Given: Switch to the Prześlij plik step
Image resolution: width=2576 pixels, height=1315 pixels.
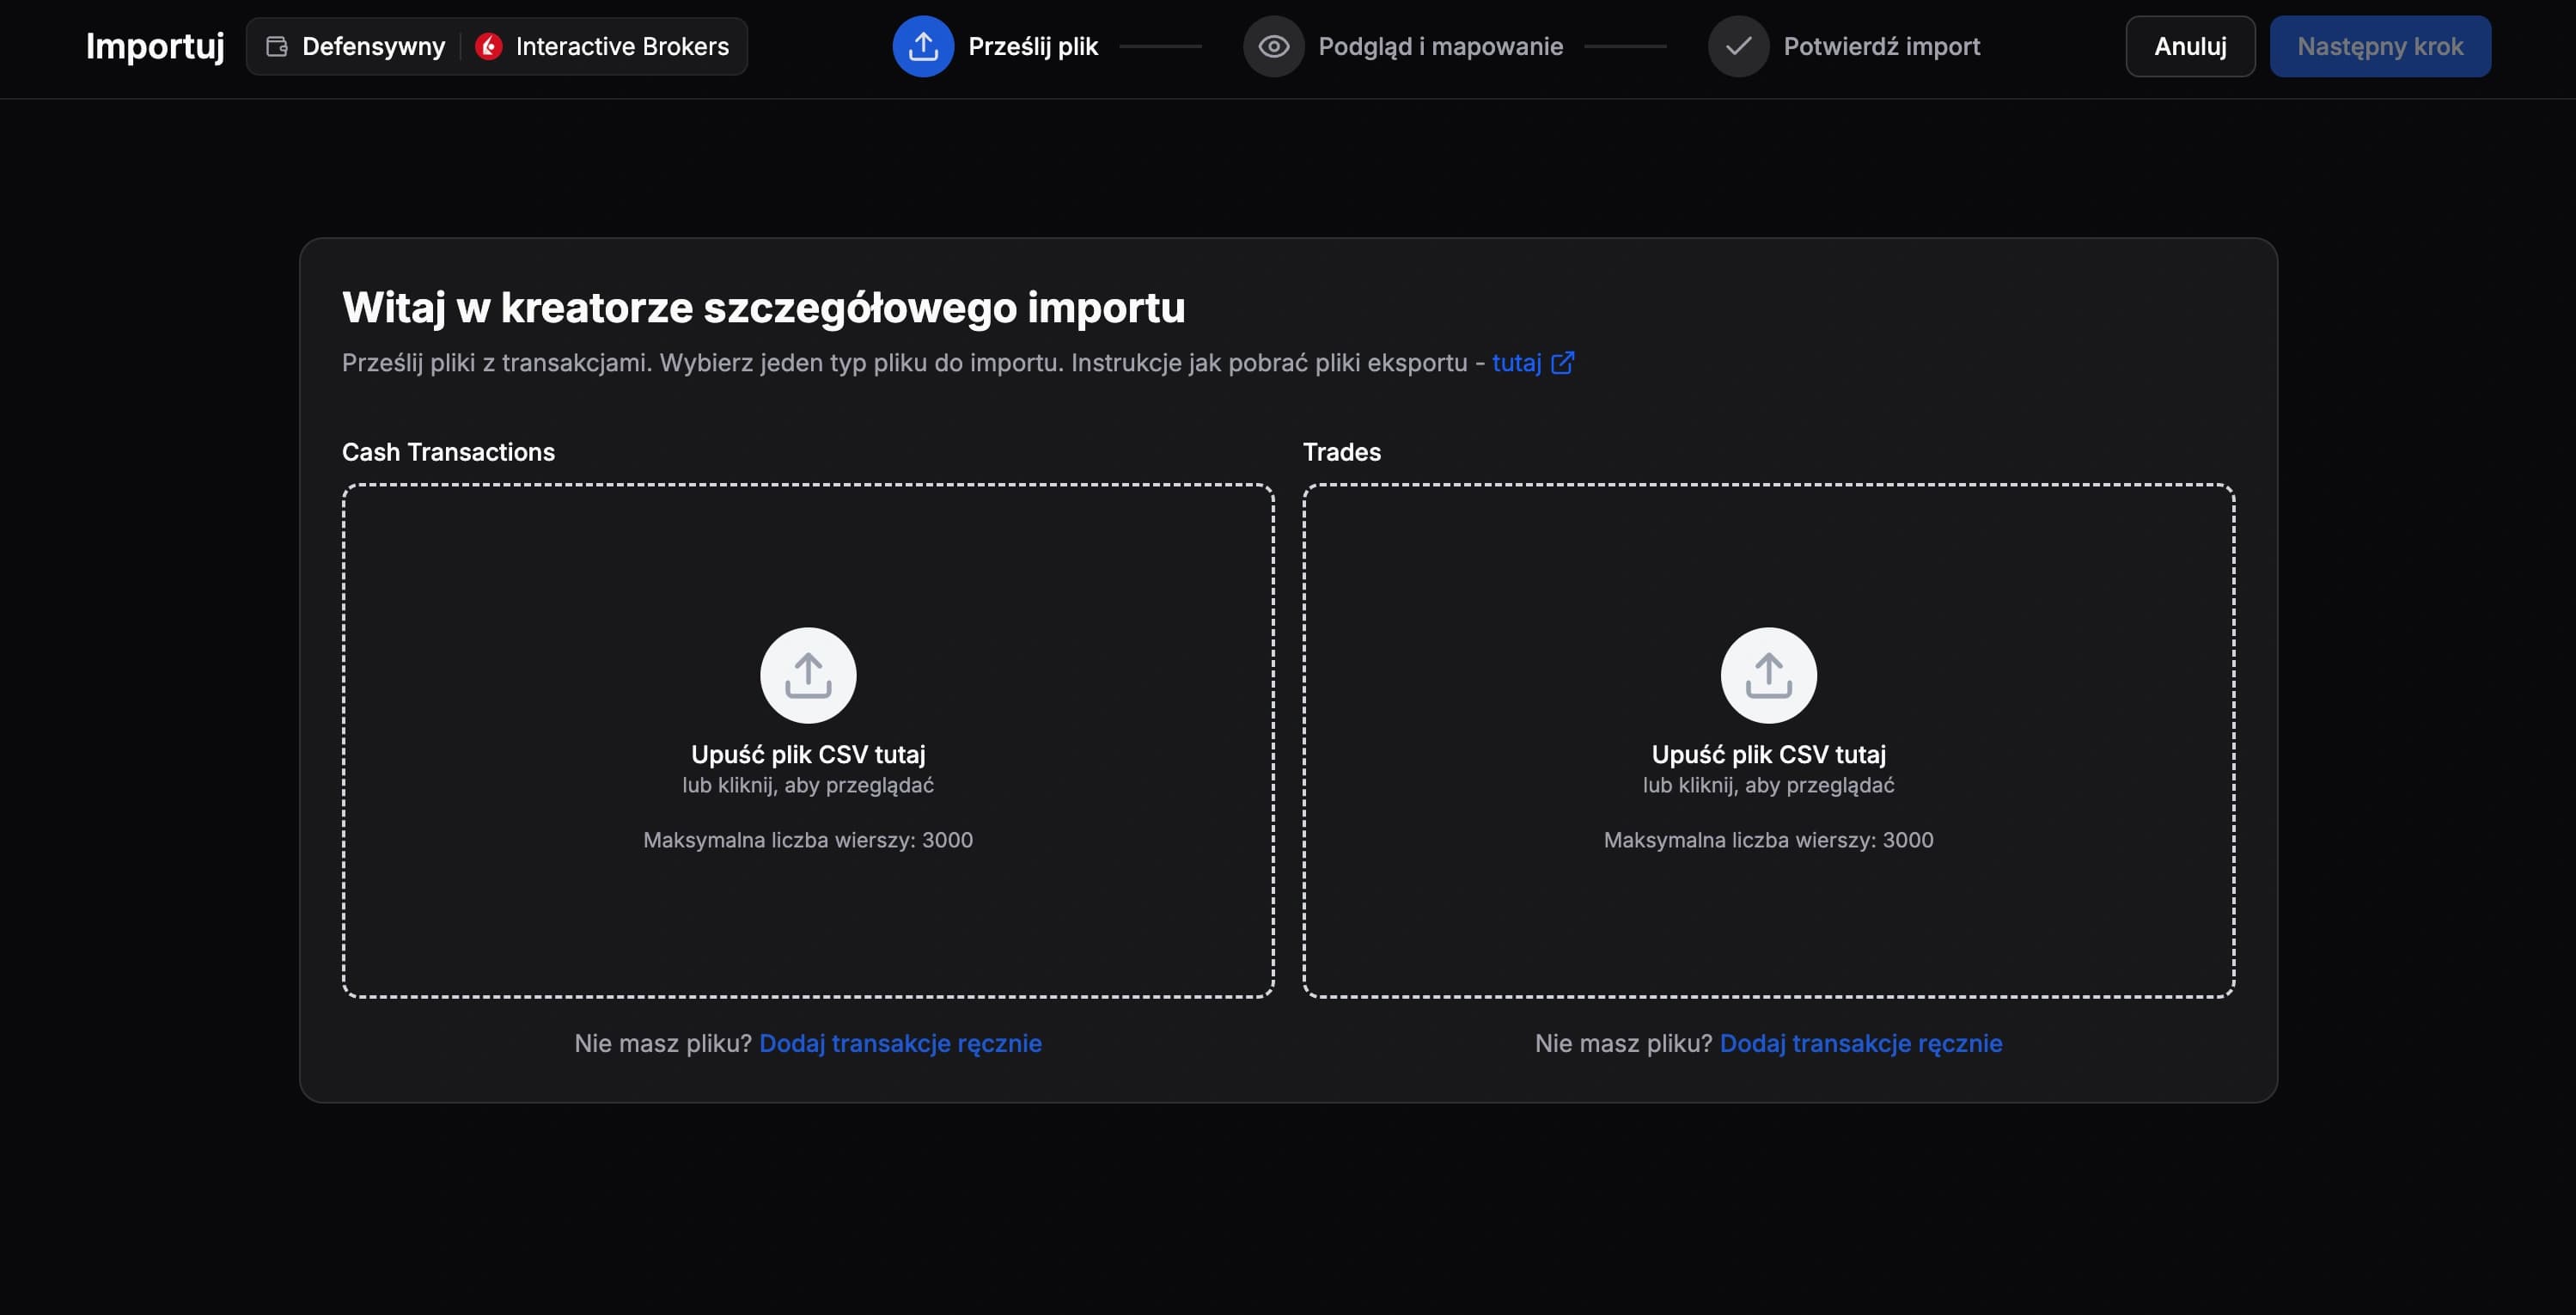Looking at the screenshot, I should click(1031, 46).
